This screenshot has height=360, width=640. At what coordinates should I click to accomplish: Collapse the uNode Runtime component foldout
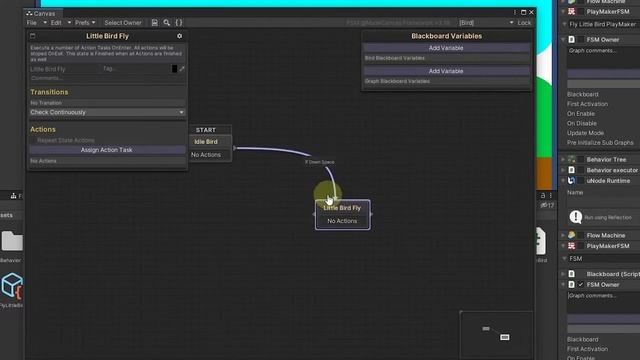click(563, 181)
